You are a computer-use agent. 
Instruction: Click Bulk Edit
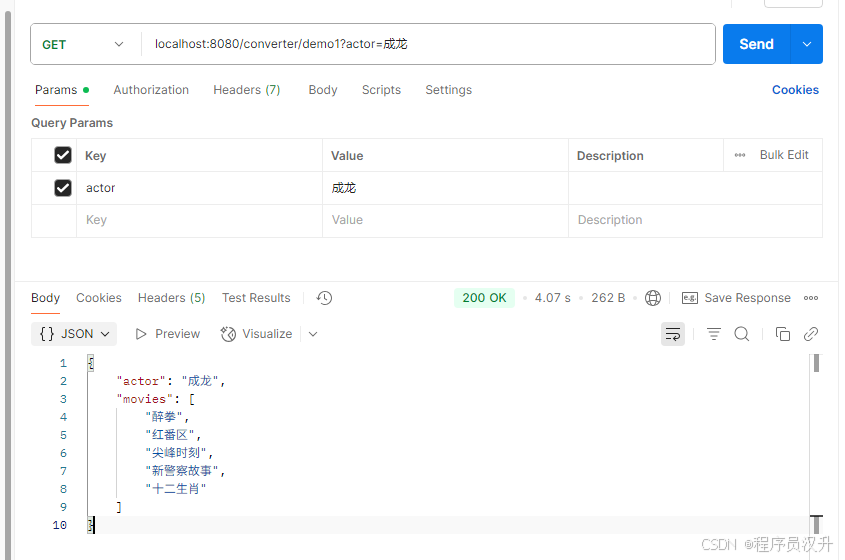(x=784, y=155)
